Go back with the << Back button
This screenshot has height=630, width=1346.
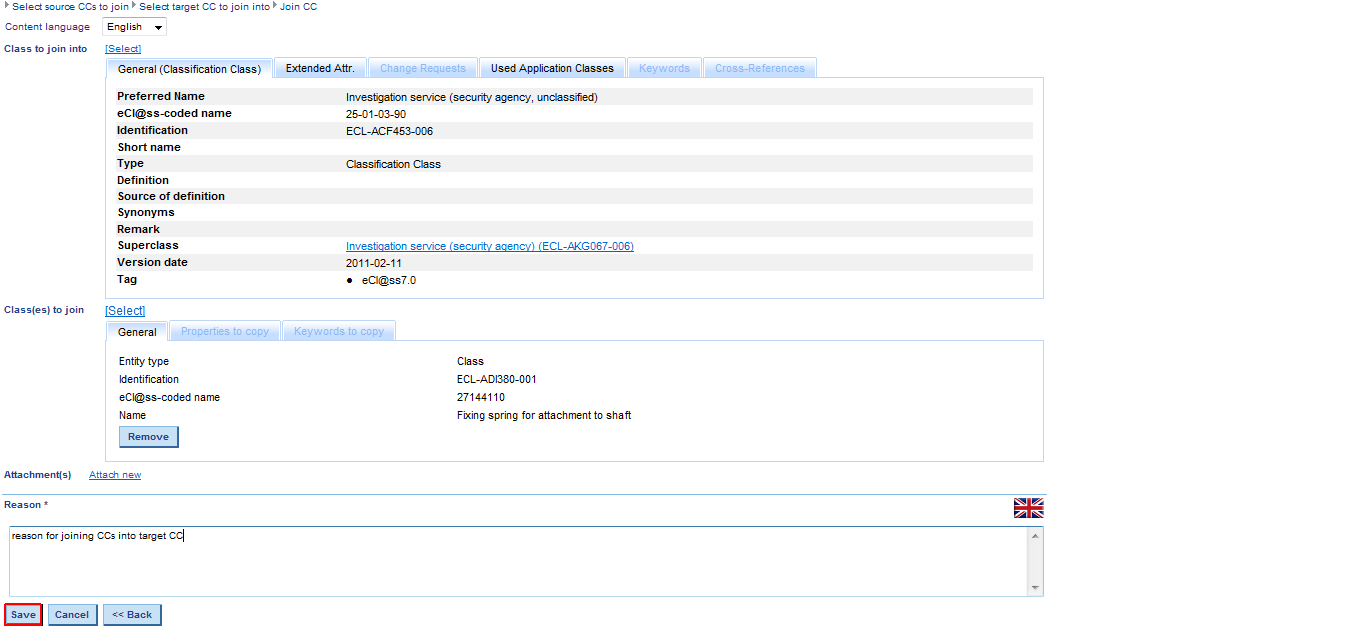(x=132, y=615)
